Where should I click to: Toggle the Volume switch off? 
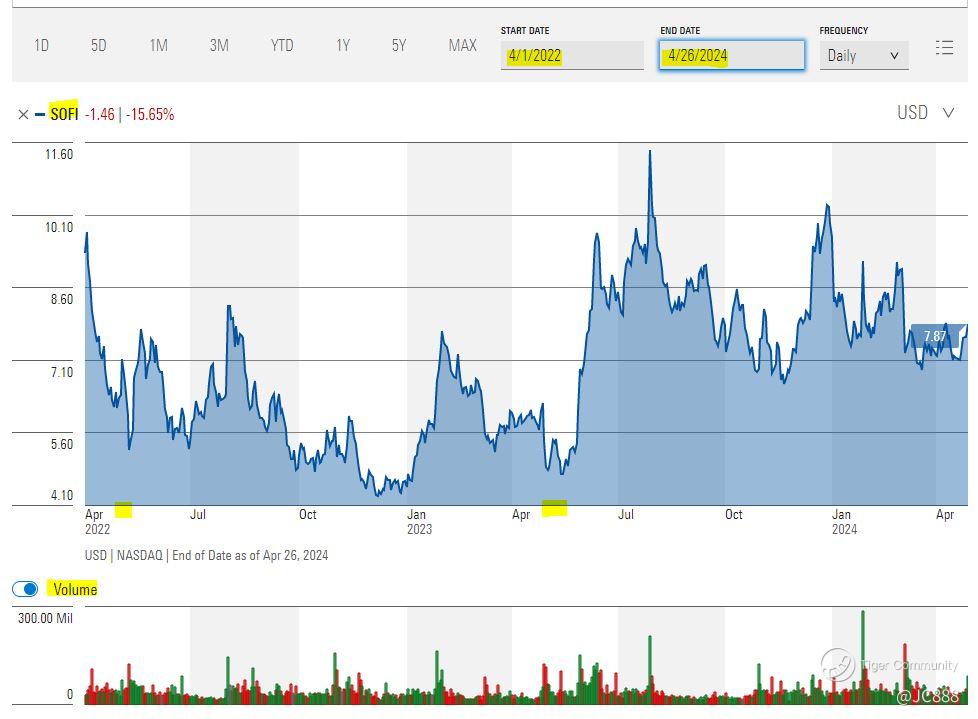25,589
